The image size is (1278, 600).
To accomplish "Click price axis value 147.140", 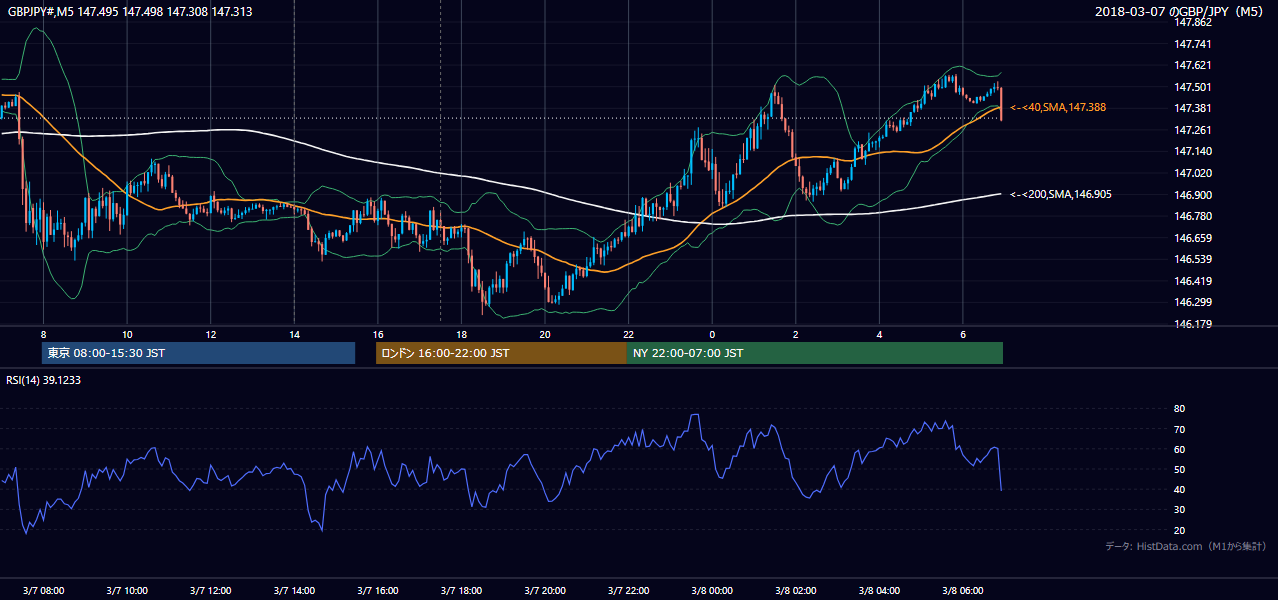I will [x=1193, y=151].
